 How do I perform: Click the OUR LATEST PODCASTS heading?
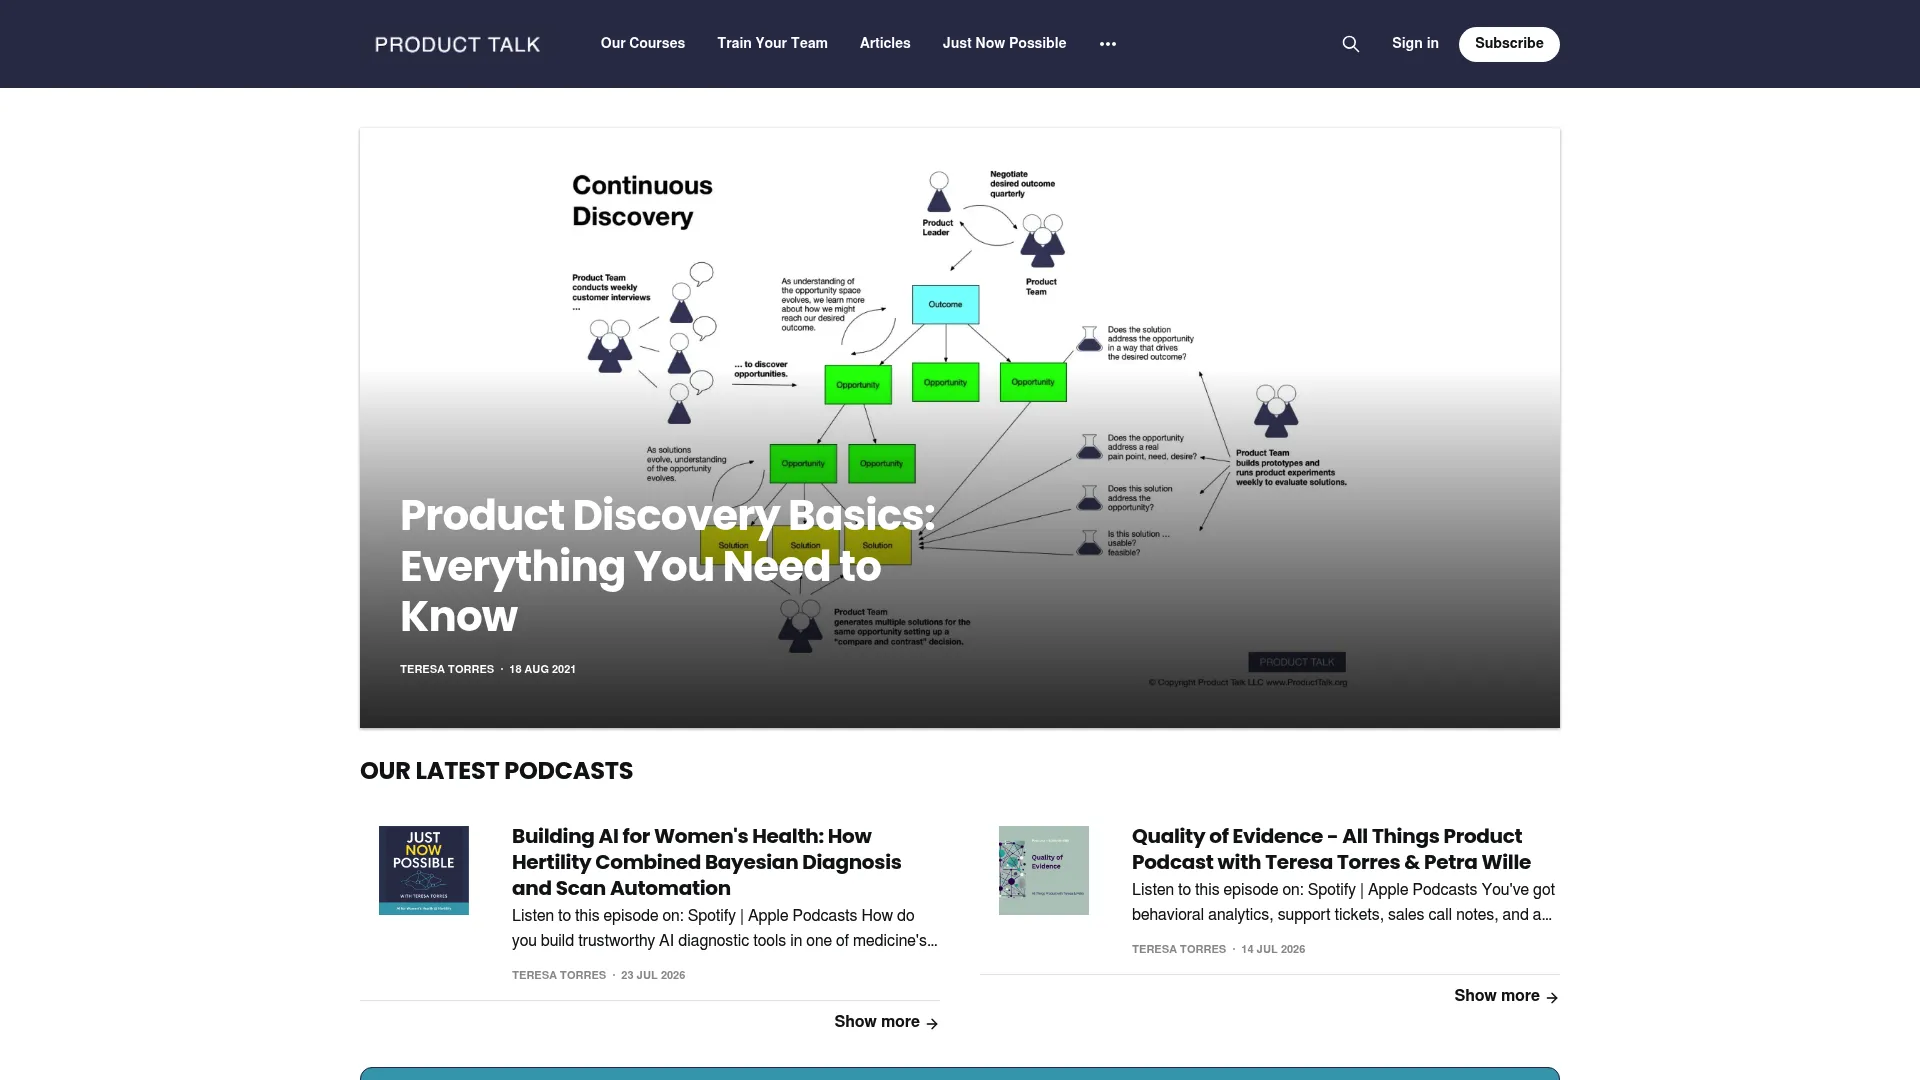coord(496,771)
